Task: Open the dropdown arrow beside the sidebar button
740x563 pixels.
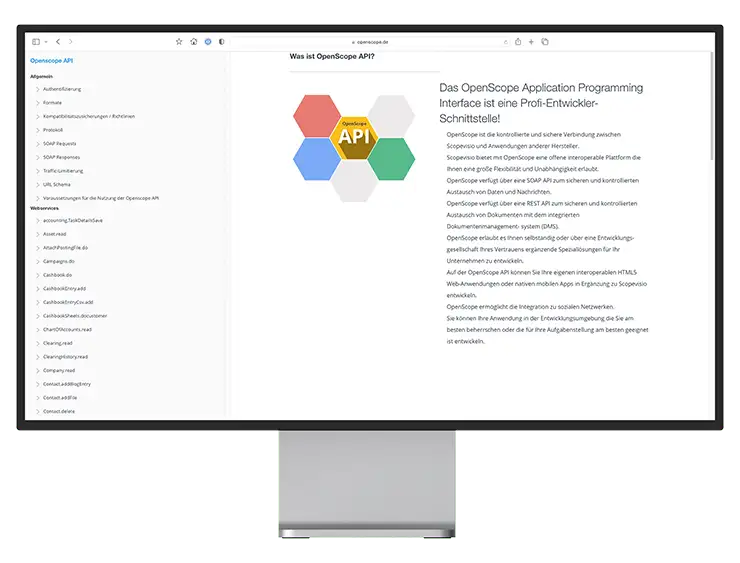Action: pyautogui.click(x=46, y=42)
